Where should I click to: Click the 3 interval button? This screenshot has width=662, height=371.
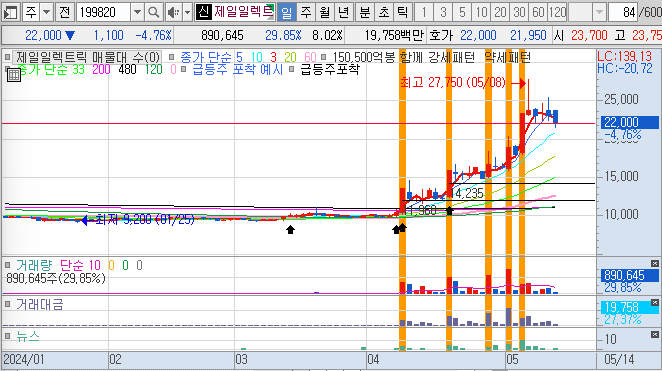443,12
